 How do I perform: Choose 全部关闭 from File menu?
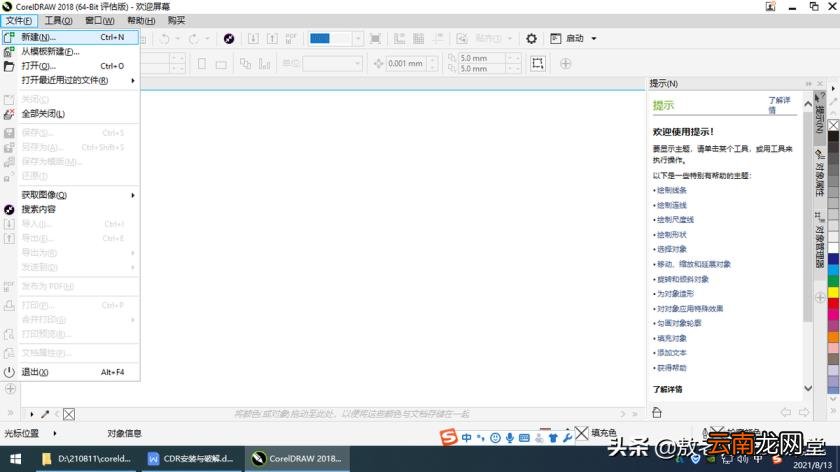click(x=70, y=114)
